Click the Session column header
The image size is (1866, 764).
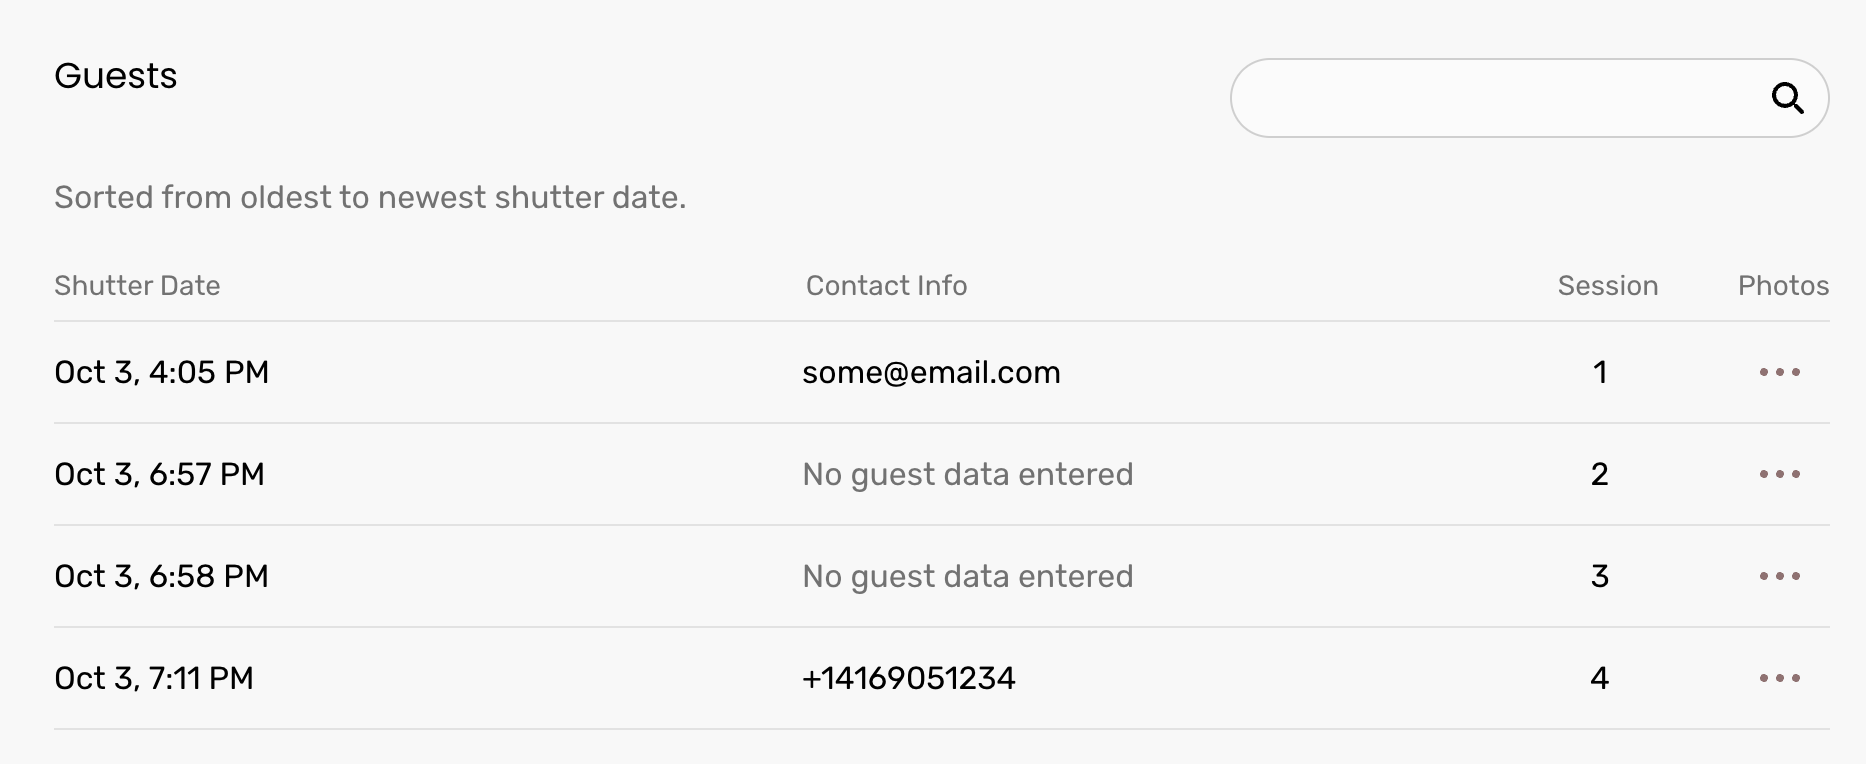1607,286
